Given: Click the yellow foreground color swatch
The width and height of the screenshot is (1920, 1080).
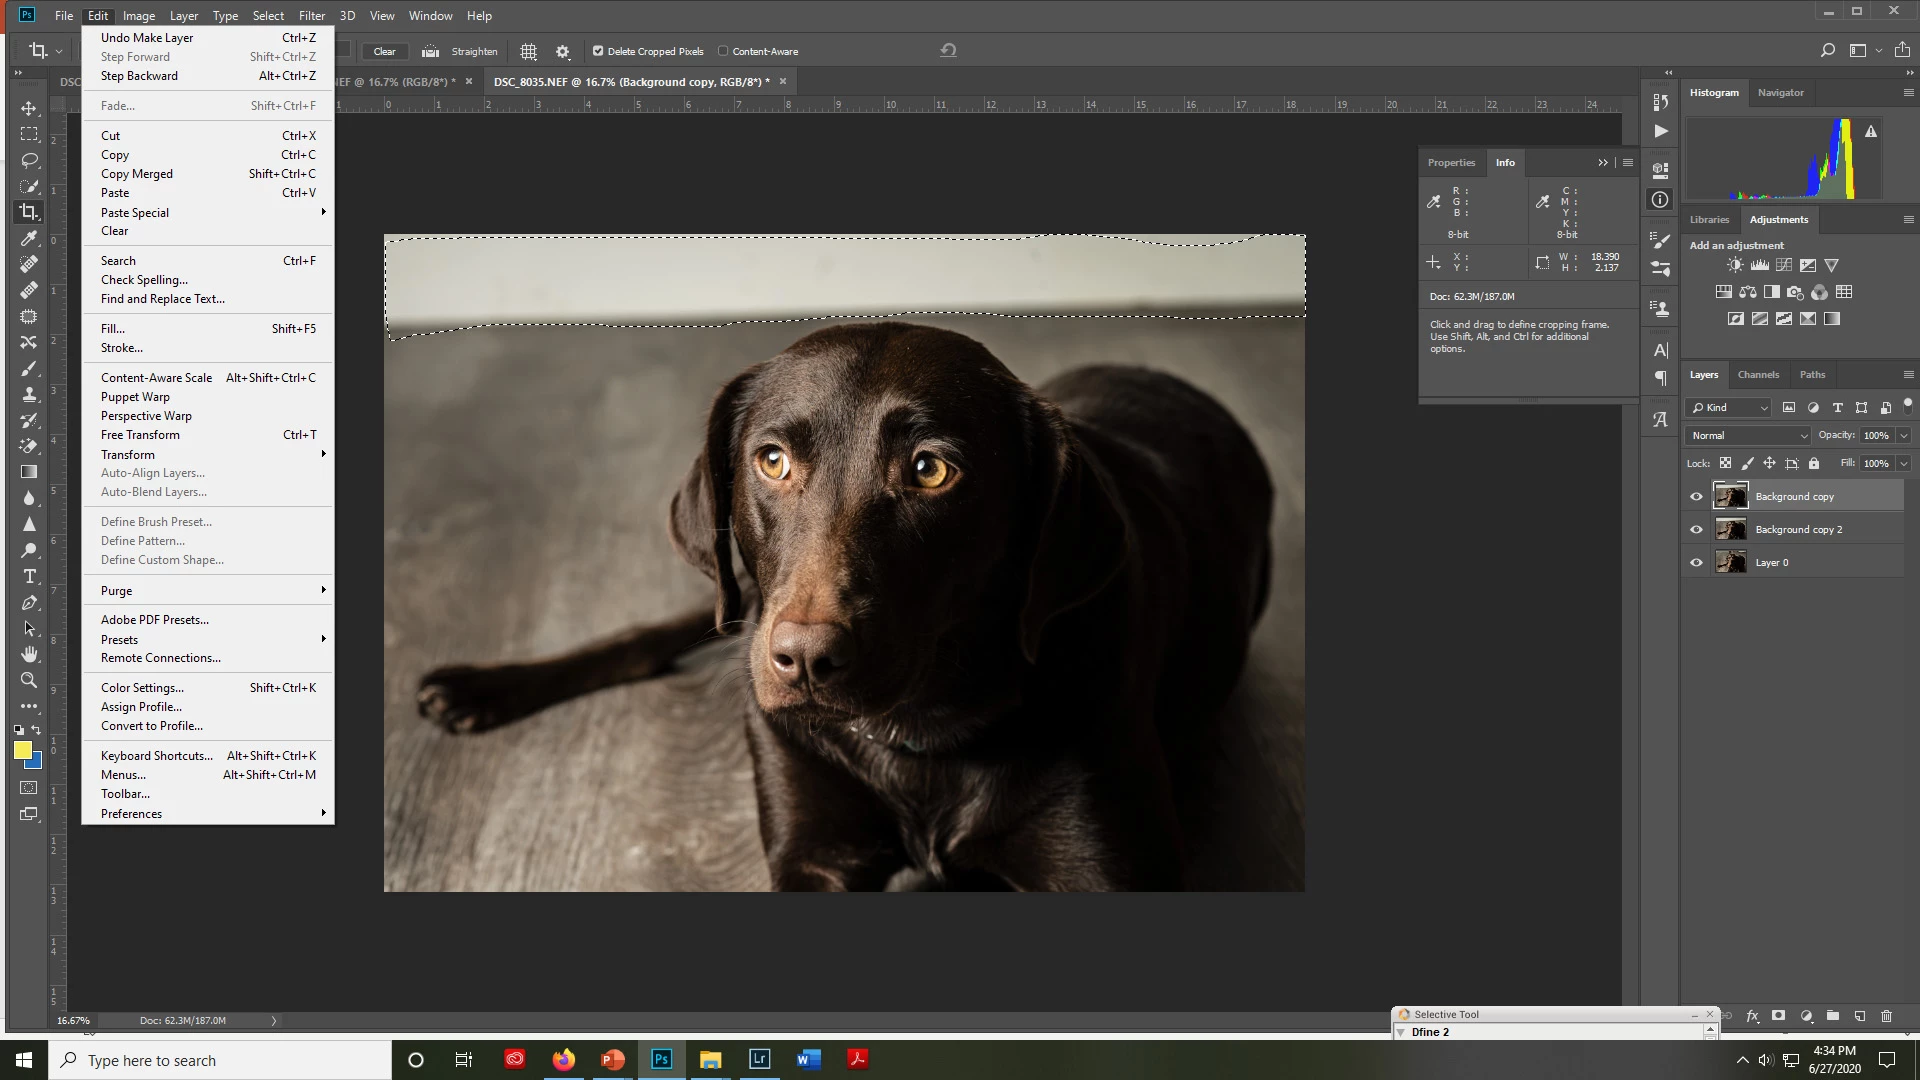Looking at the screenshot, I should coord(22,750).
